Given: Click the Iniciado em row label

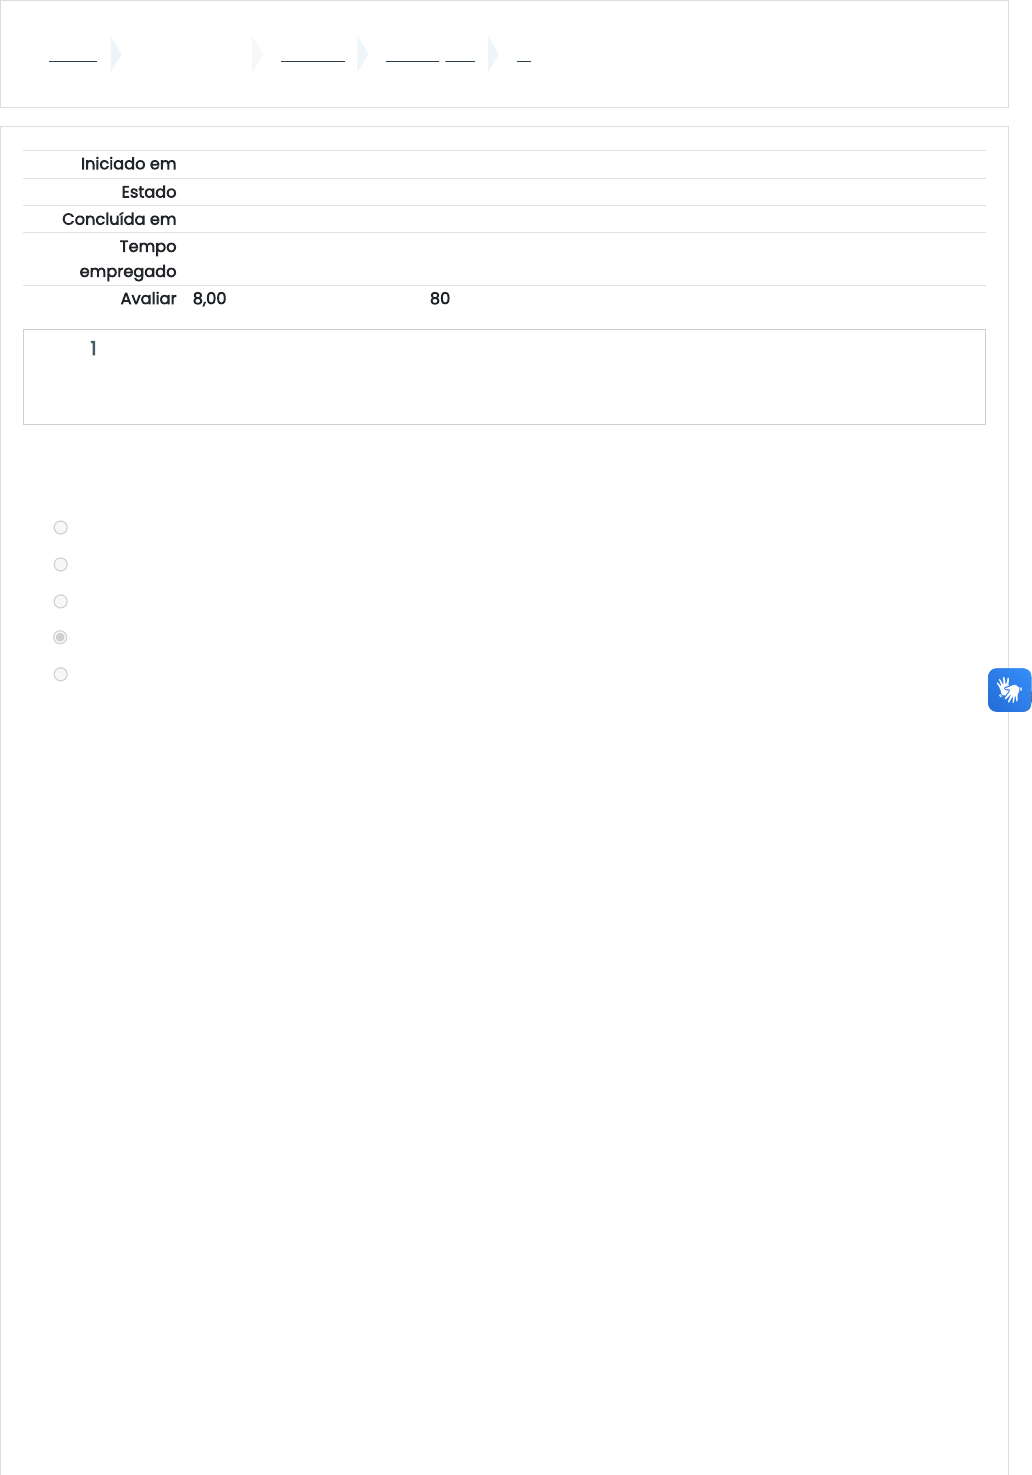Looking at the screenshot, I should point(129,164).
